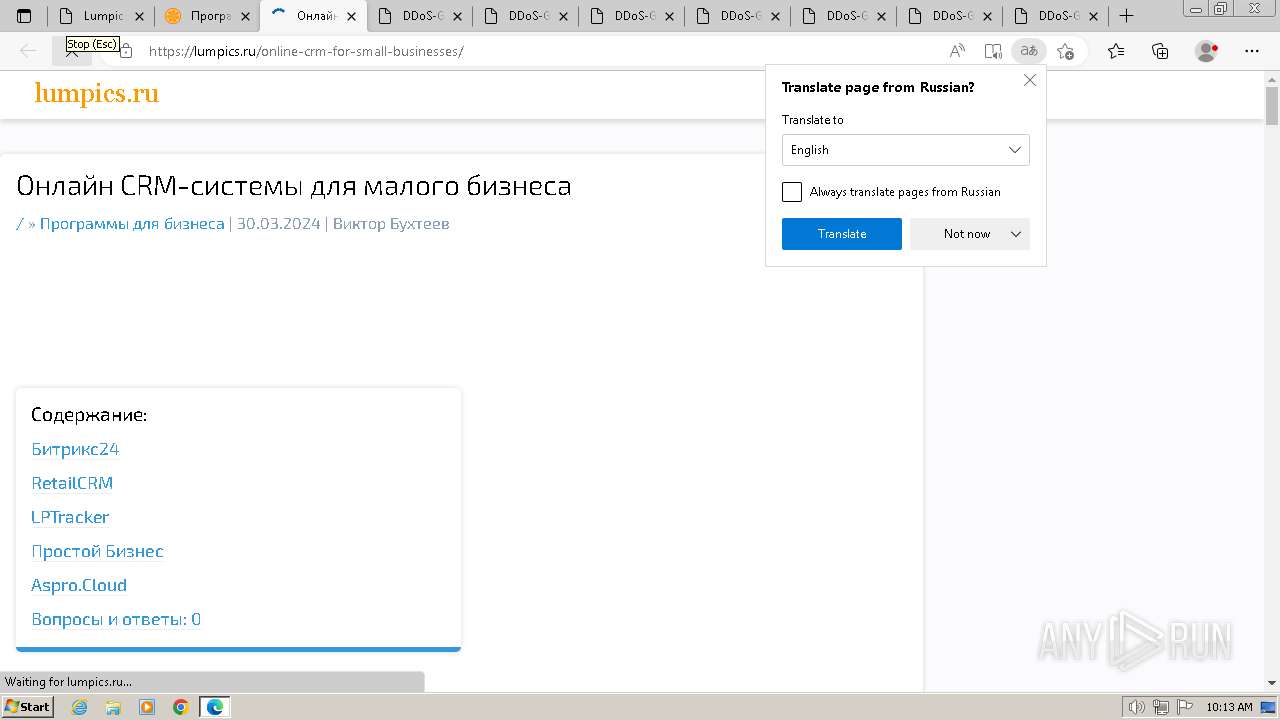The image size is (1280, 720).
Task: Jump to RetailCRM section
Action: click(72, 483)
